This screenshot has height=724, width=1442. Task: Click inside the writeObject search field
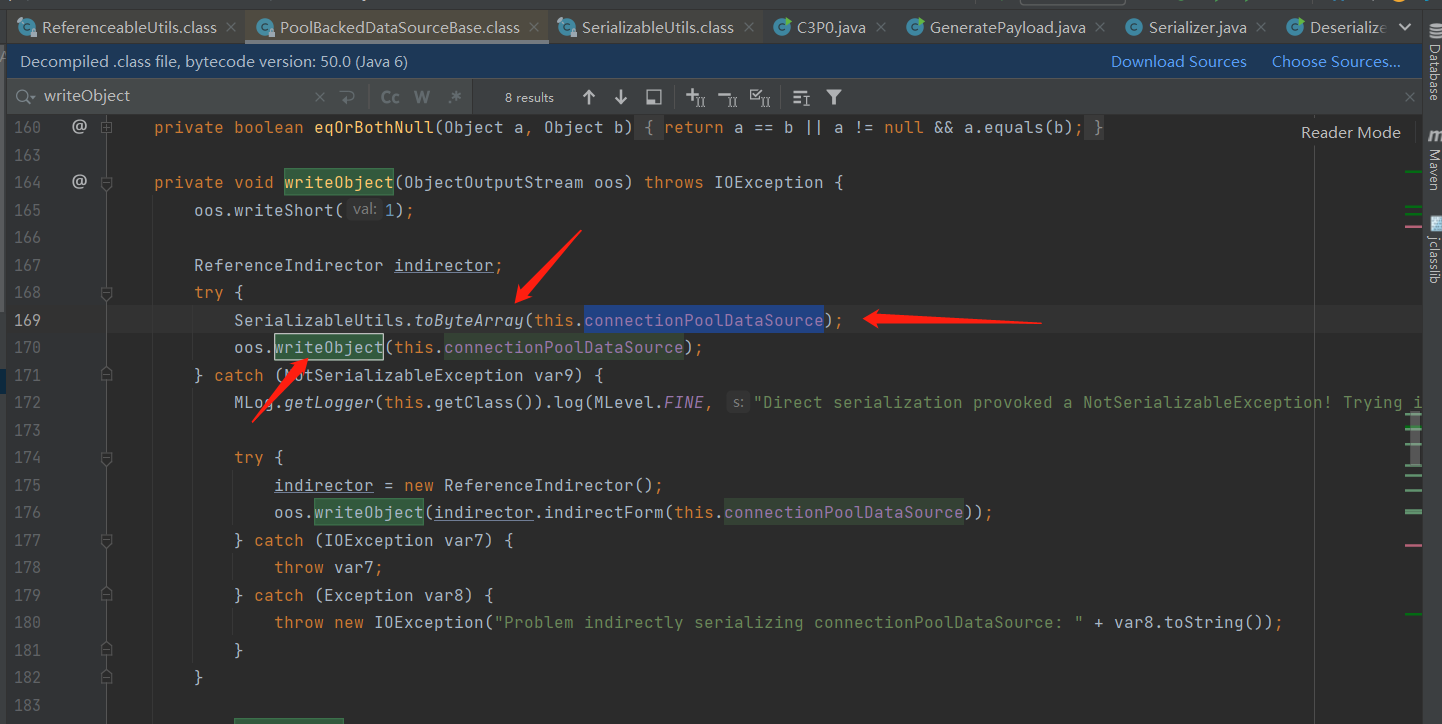point(170,97)
